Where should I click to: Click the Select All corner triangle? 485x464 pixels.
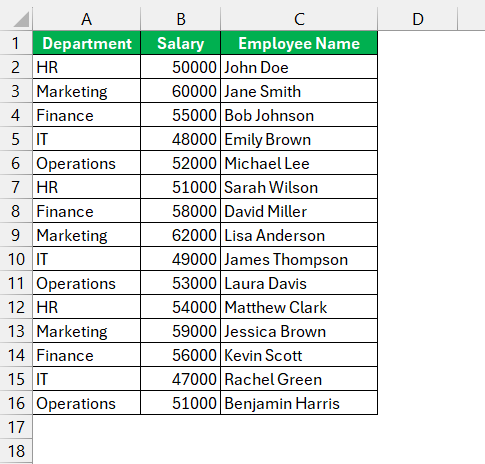(21, 19)
